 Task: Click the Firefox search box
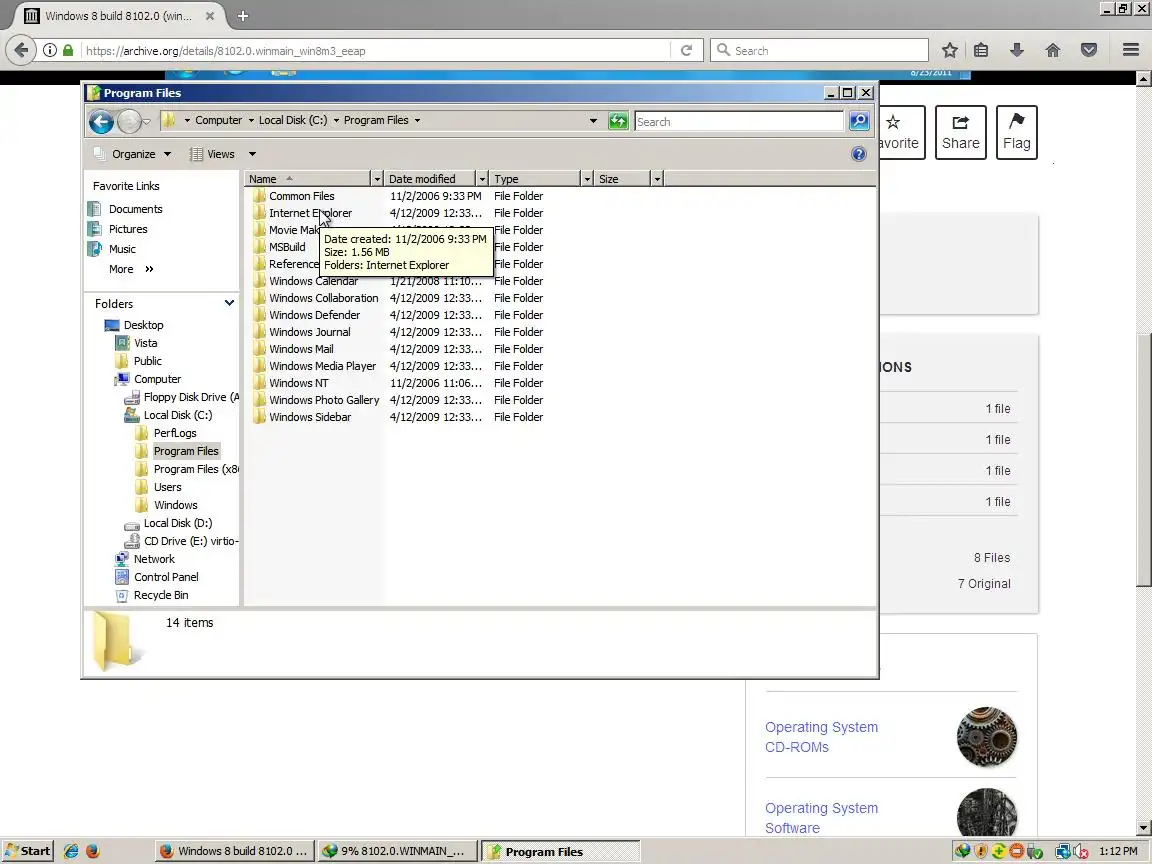(x=819, y=50)
